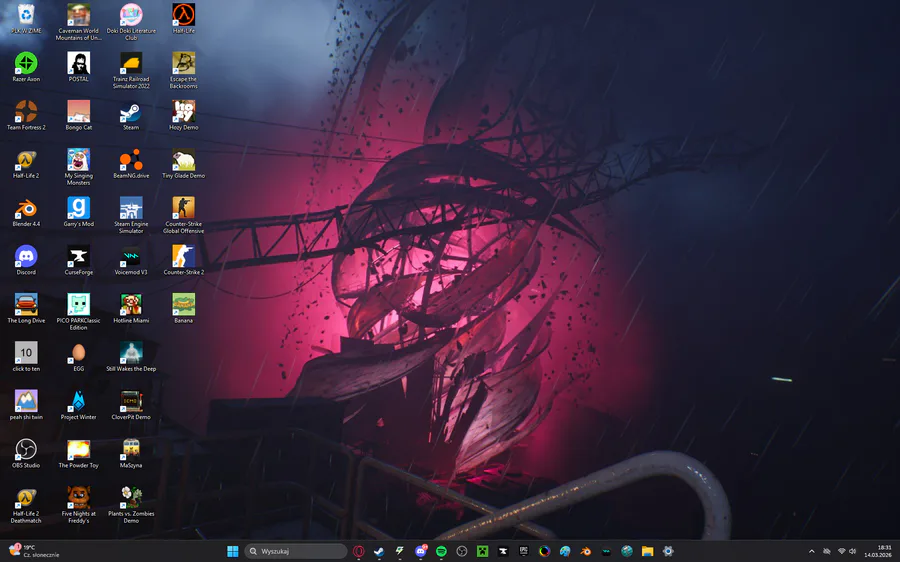900x562 pixels.
Task: Open OBS Studio from the taskbar
Action: (x=461, y=551)
